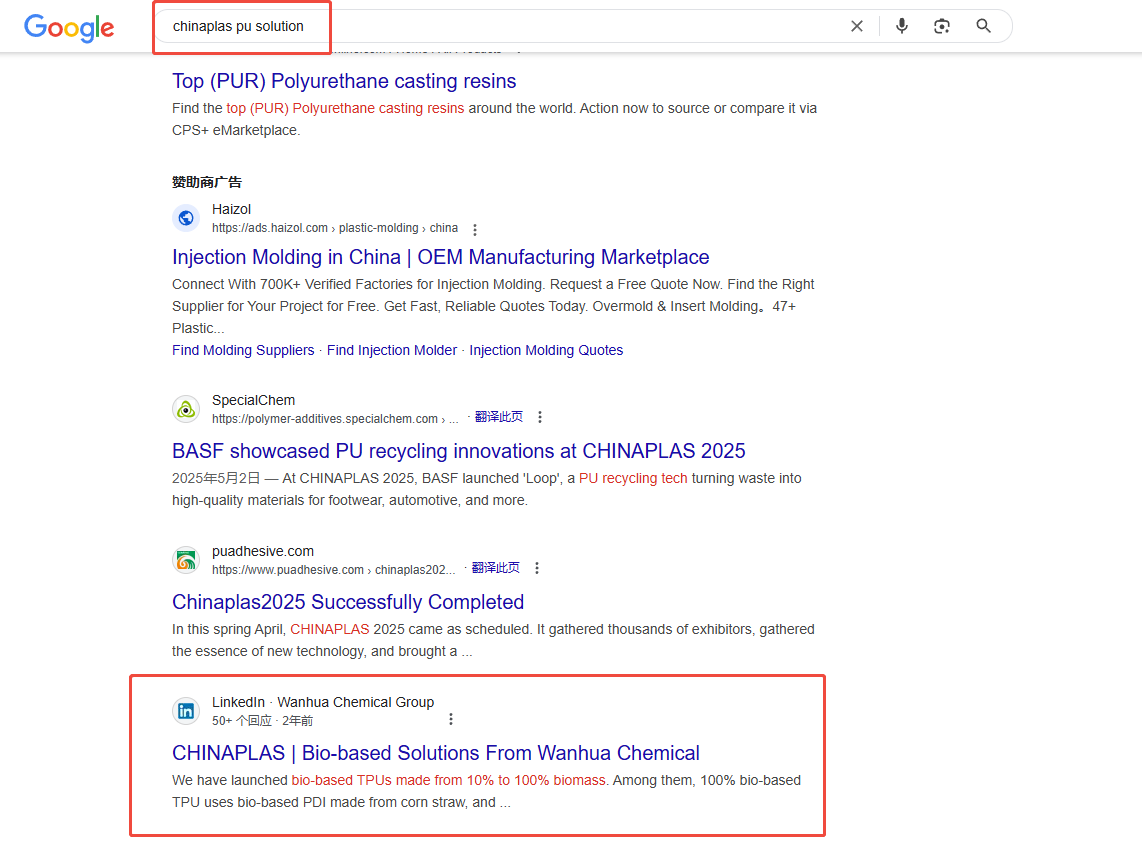Open more options for puadhesive.com result

pyautogui.click(x=537, y=568)
